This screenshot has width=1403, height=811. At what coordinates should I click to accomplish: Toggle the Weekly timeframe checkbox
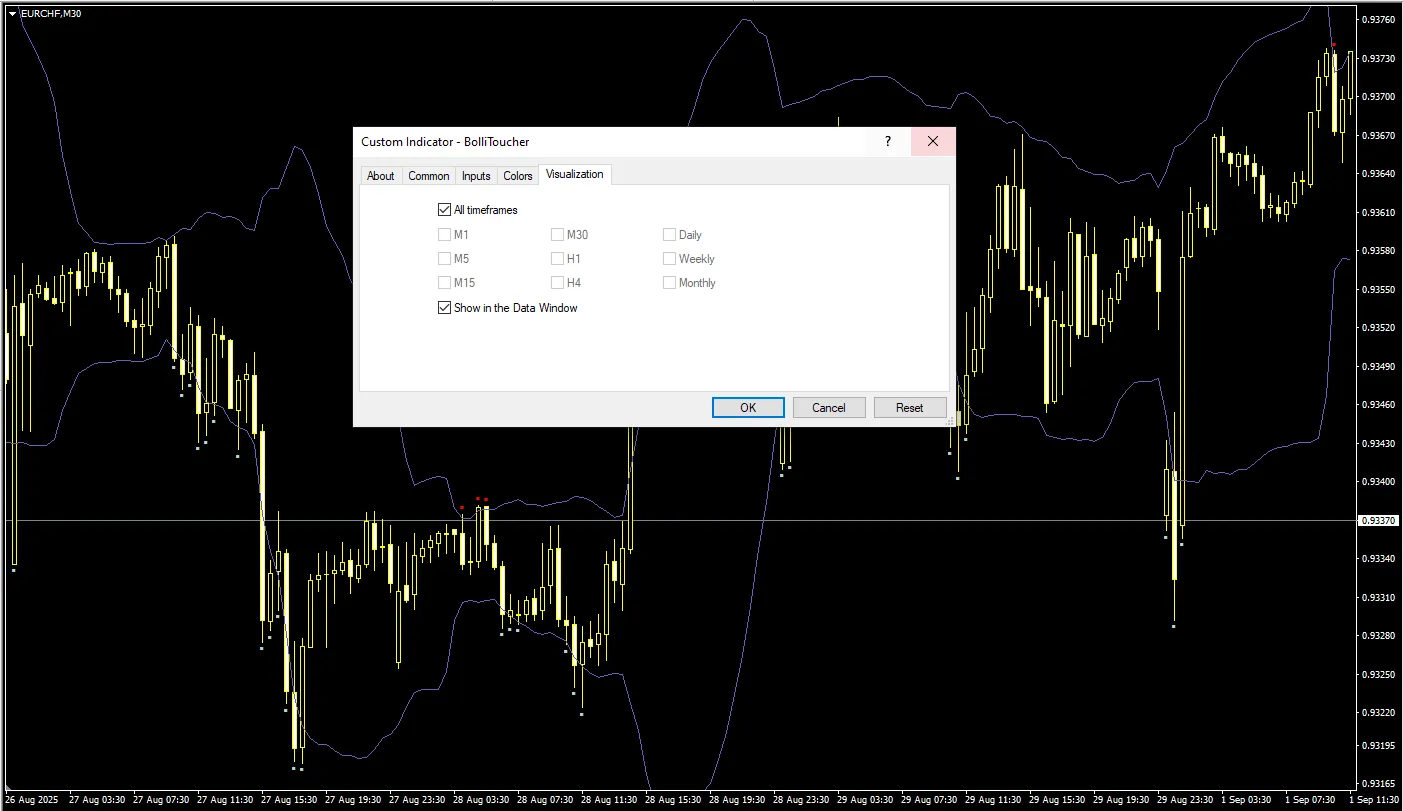point(669,259)
